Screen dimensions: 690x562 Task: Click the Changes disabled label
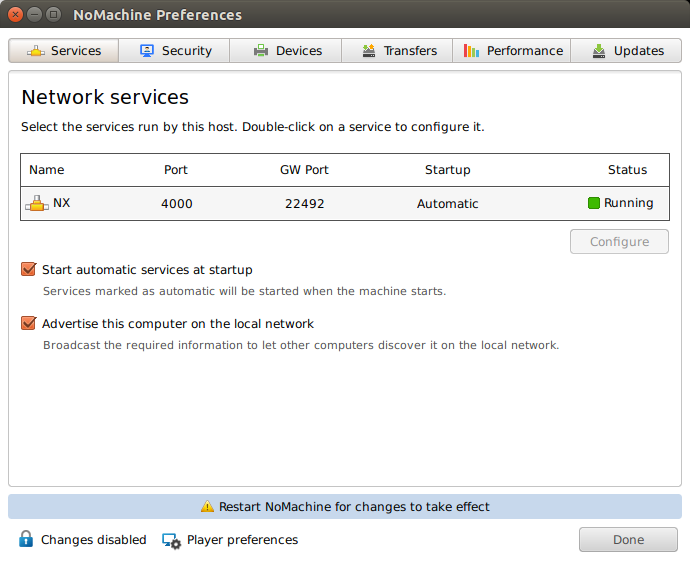93,540
